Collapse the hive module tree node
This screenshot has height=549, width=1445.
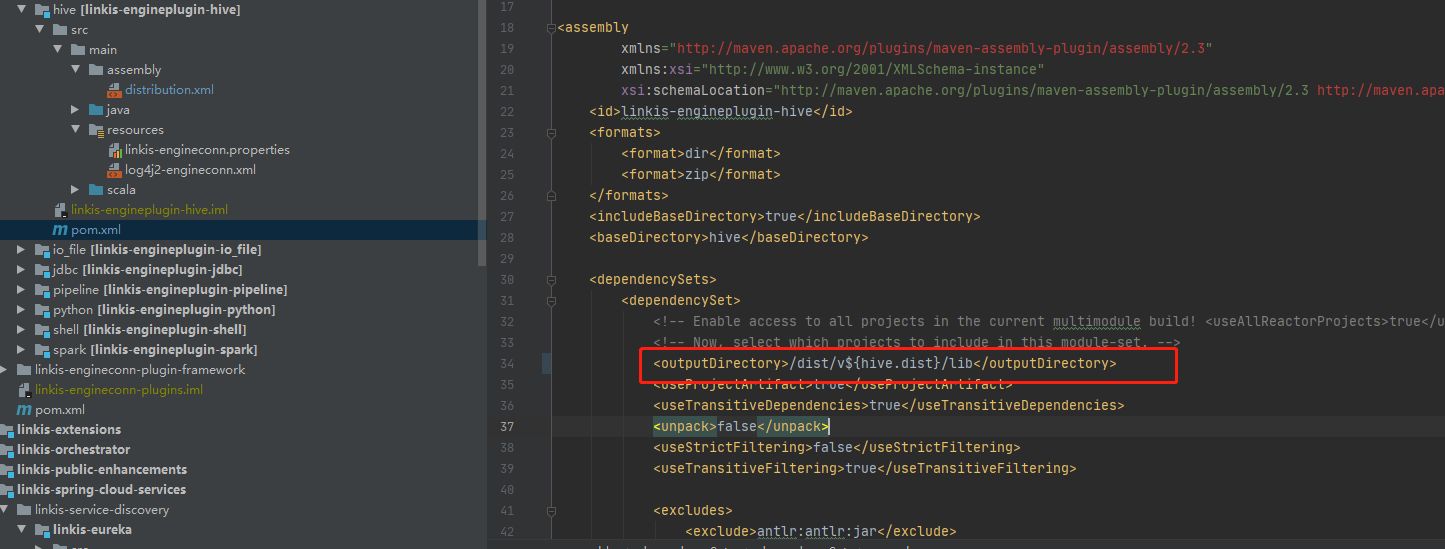[21, 9]
